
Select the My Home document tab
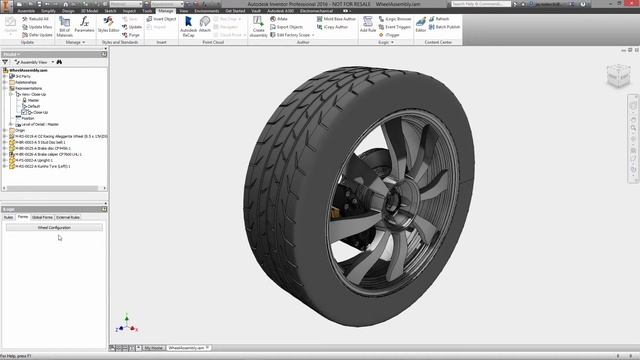[x=153, y=348]
